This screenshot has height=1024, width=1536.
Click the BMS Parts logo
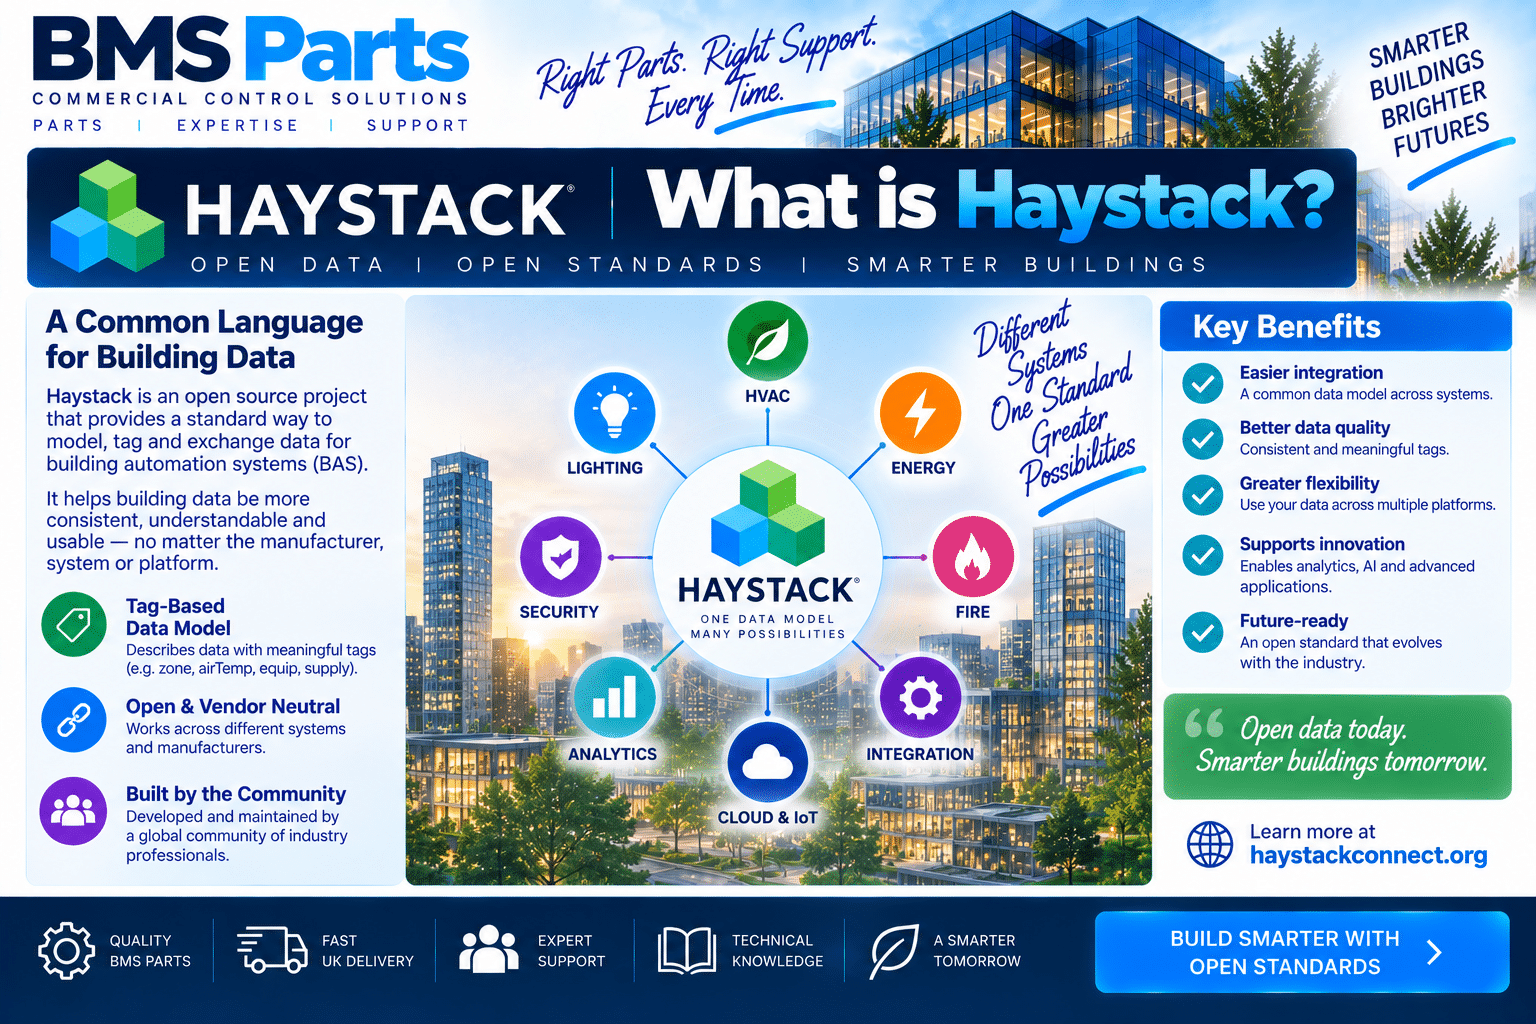click(x=251, y=50)
